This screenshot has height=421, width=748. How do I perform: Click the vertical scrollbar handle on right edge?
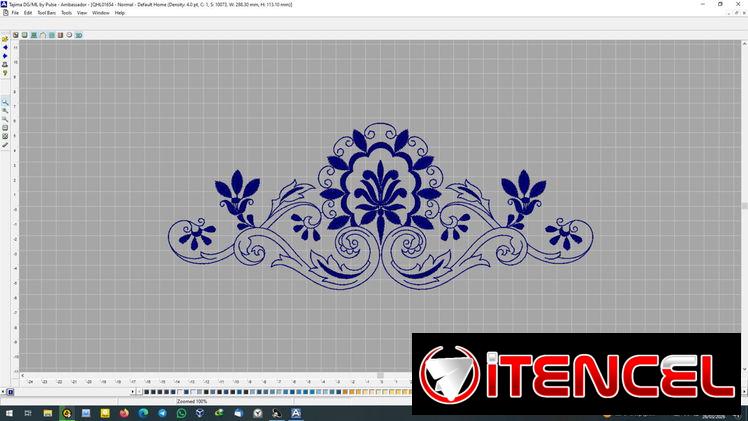click(744, 206)
